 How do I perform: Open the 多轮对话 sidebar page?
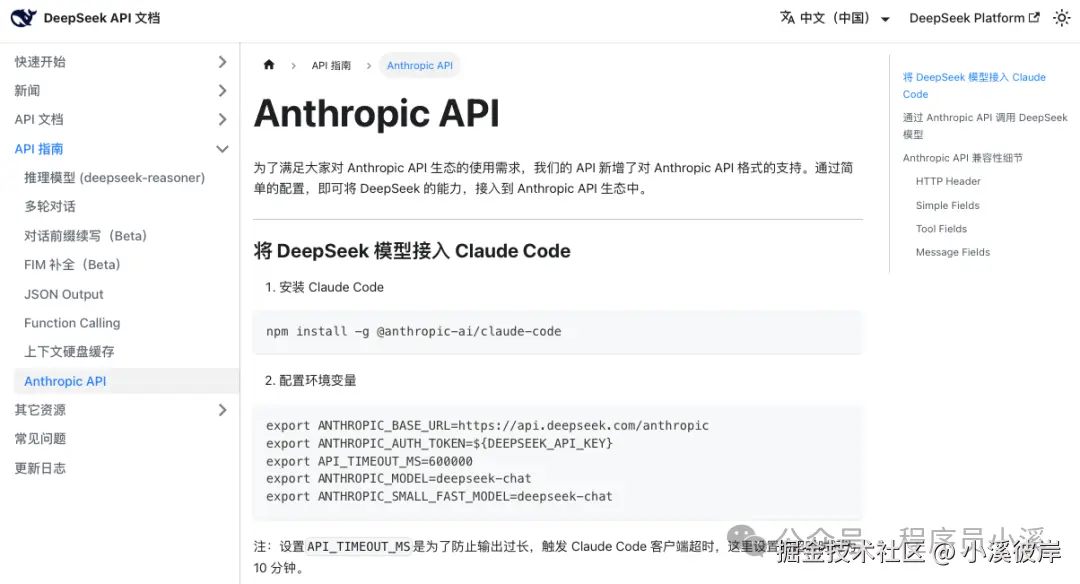[50, 207]
